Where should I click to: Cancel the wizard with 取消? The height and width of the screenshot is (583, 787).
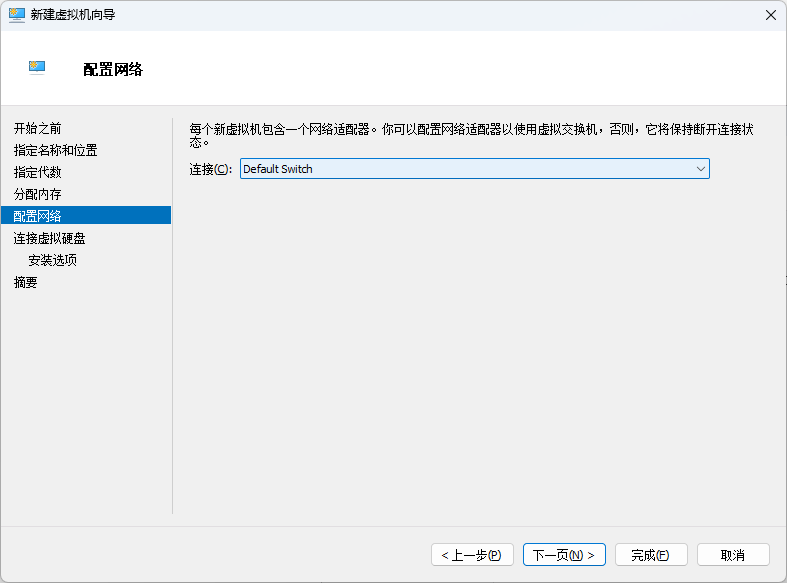(733, 555)
